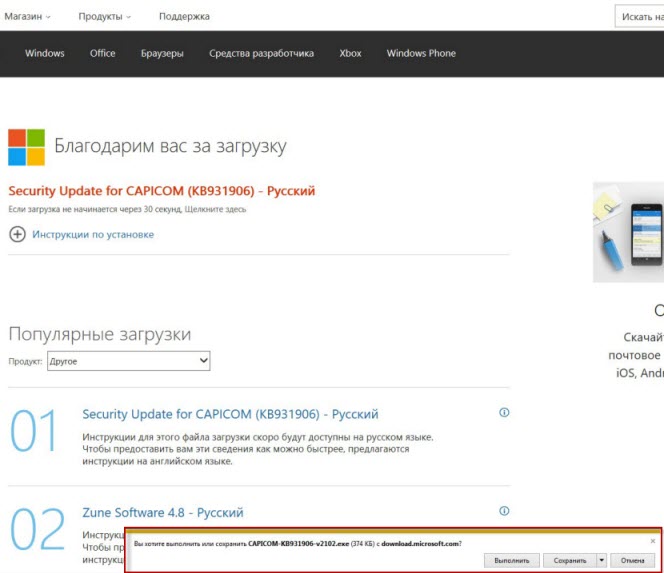Open 'Zune Software 4.8 - Русский' link
664x573 pixels.
pos(163,512)
